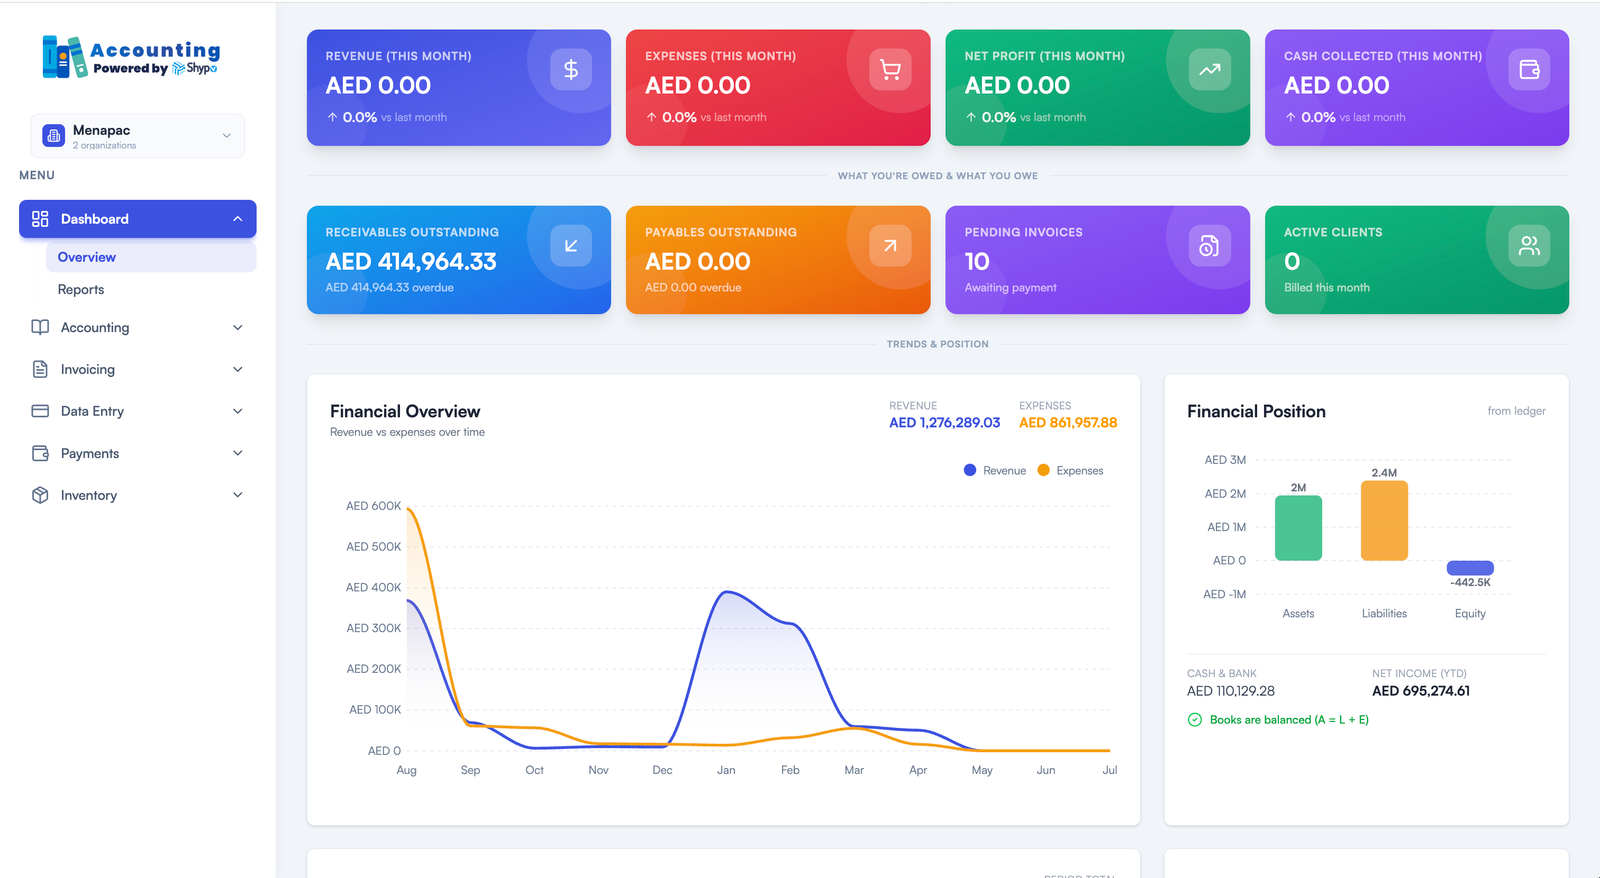Click the Books are balanced check icon
The height and width of the screenshot is (878, 1600).
coord(1194,720)
